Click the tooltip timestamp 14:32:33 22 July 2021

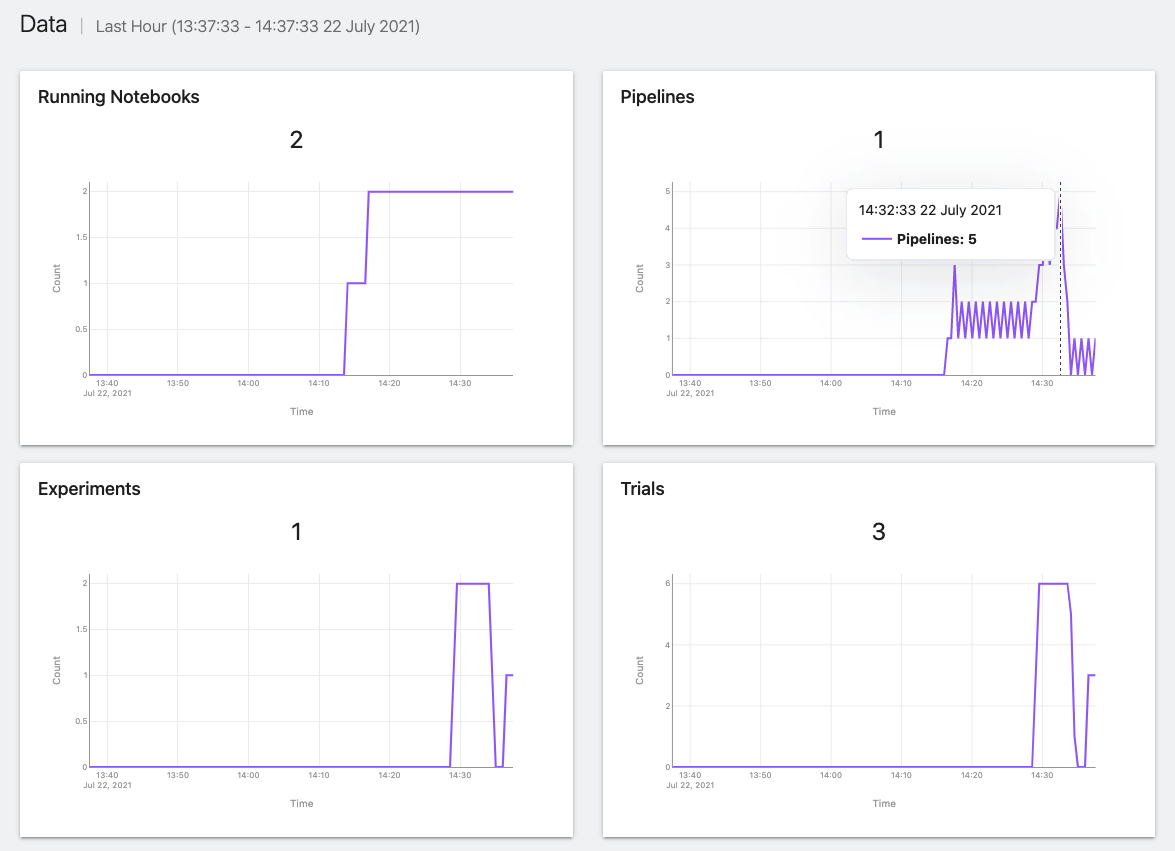click(930, 211)
